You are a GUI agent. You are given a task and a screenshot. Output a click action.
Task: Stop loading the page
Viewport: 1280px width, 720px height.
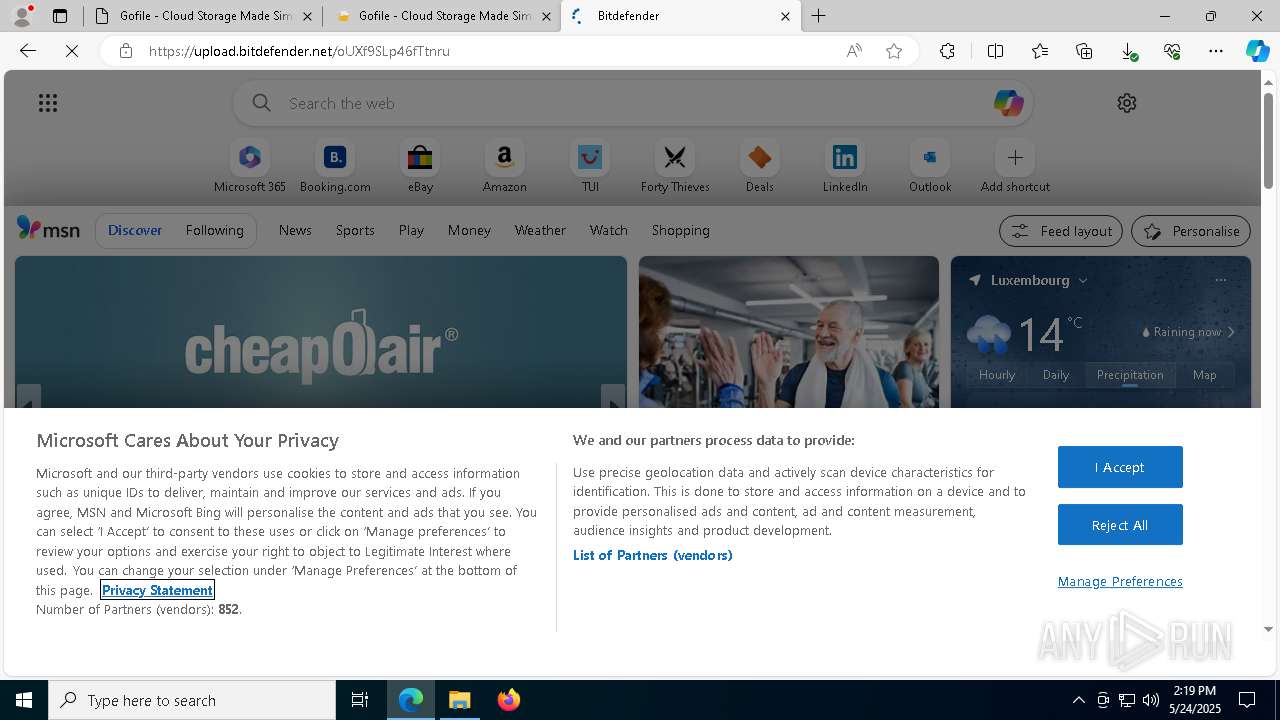coord(72,51)
